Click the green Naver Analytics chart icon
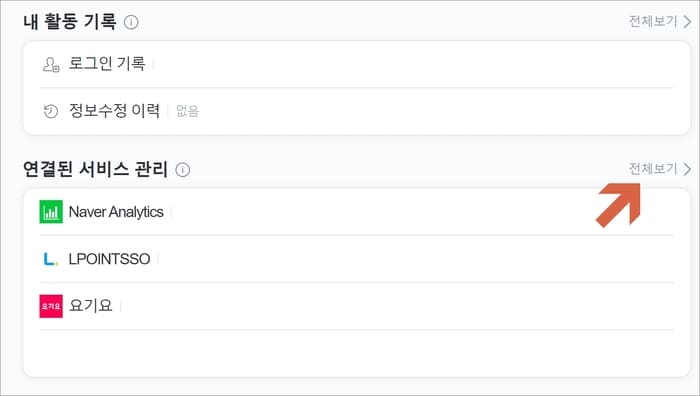 (51, 212)
